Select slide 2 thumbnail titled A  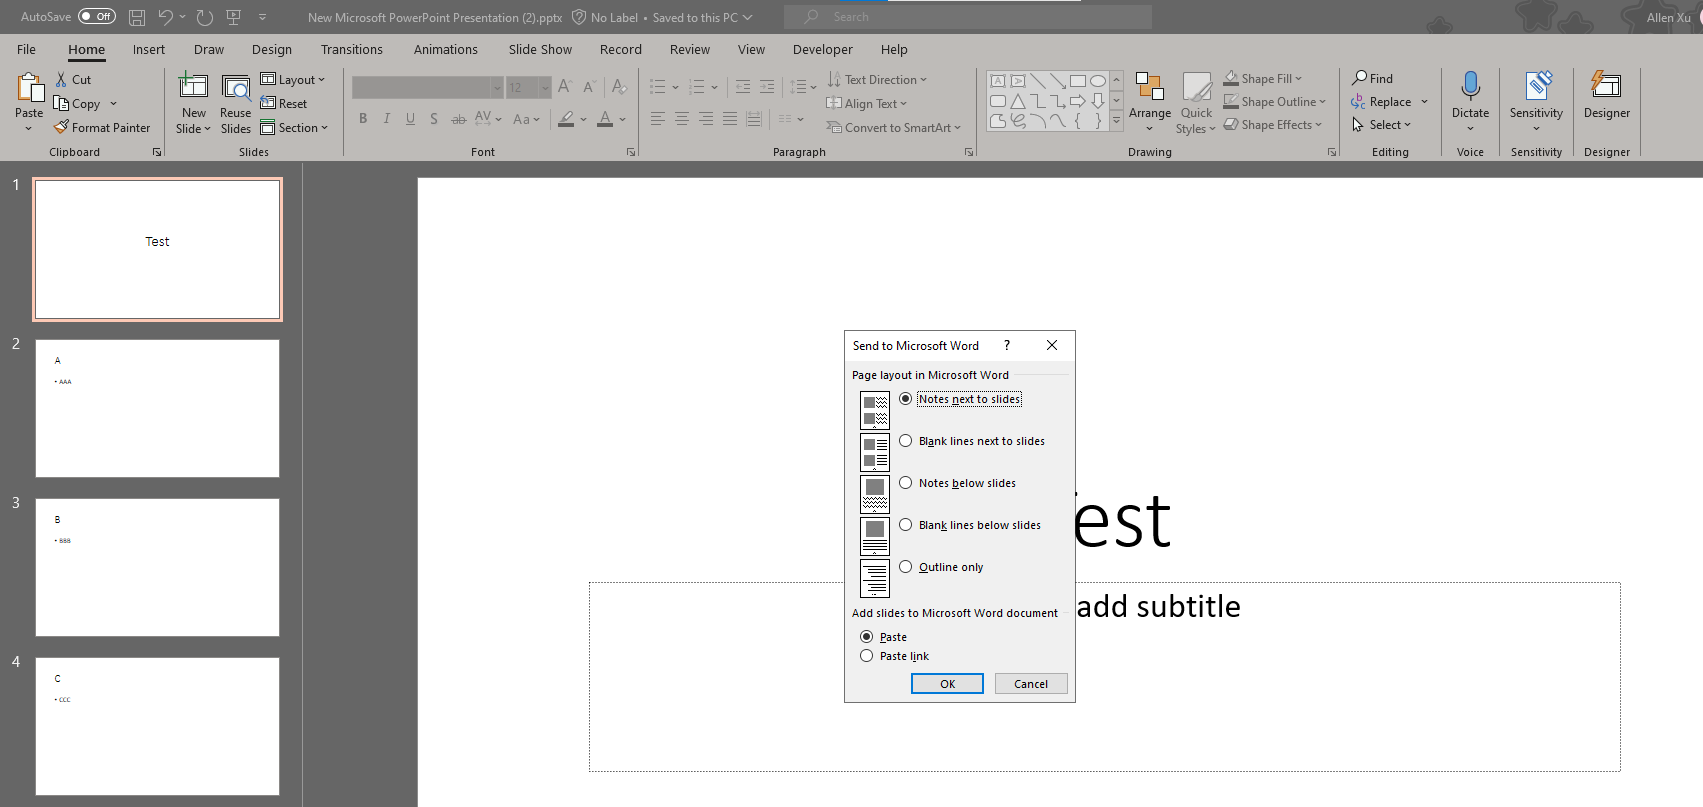158,408
